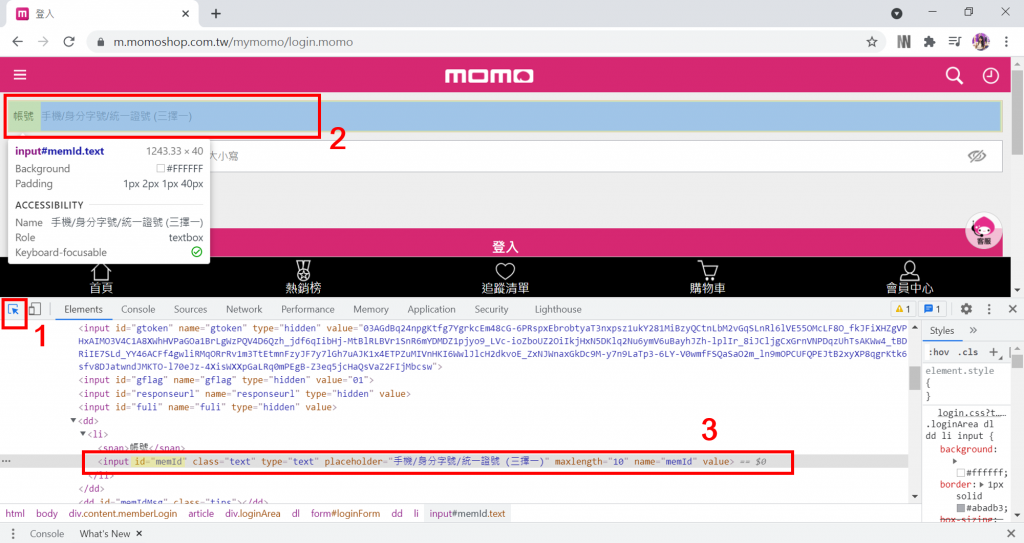1024x543 pixels.
Task: Expand the border property triangle in Styles
Action: 984,485
